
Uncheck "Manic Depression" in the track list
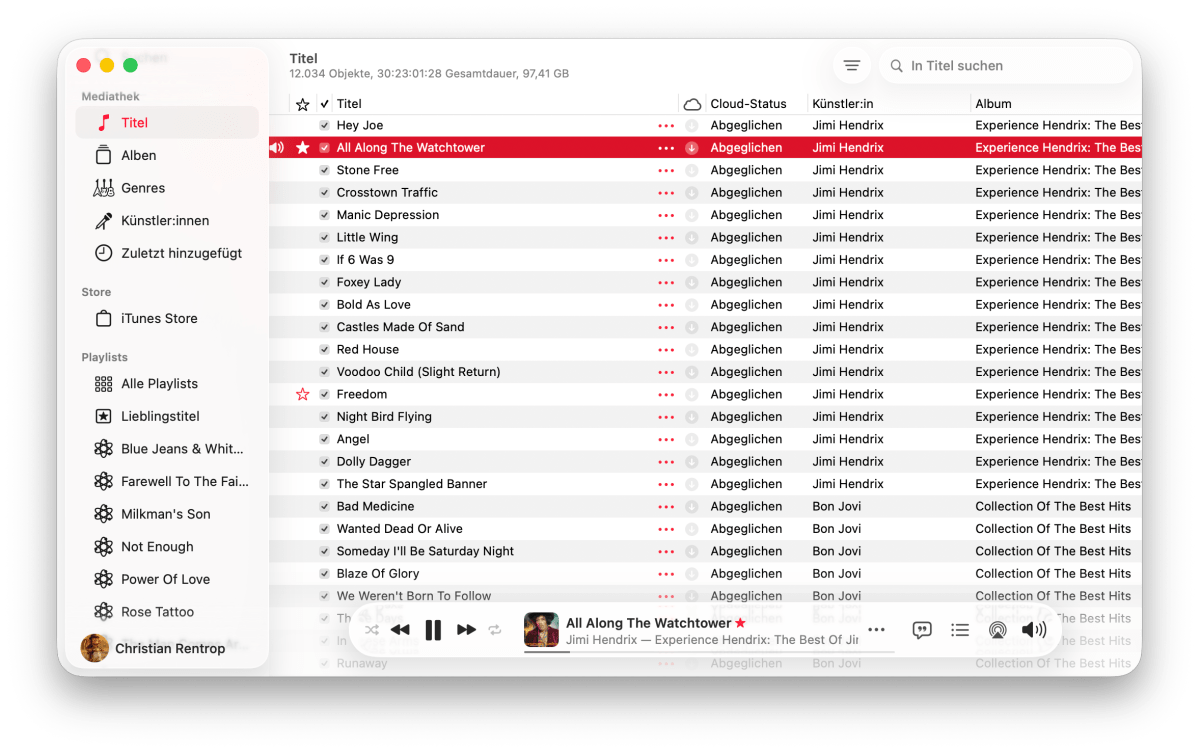click(323, 214)
